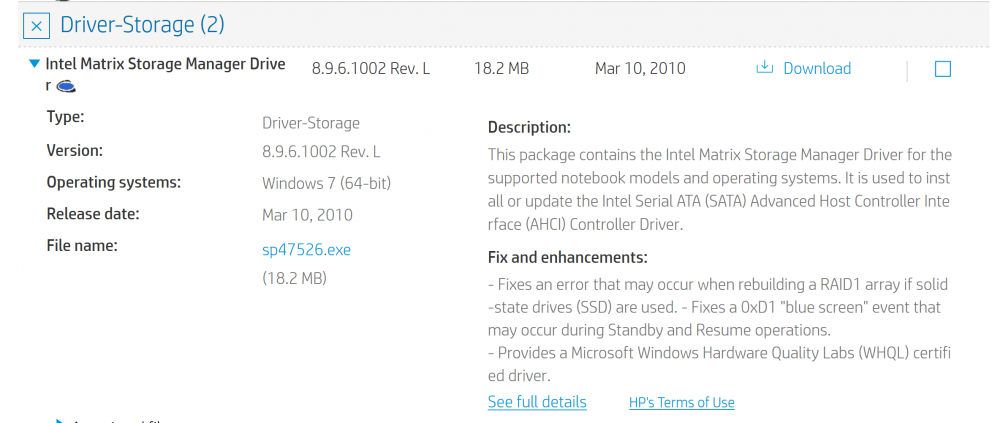Open the sp47526.exe file link
Image resolution: width=1000 pixels, height=423 pixels.
[x=306, y=249]
